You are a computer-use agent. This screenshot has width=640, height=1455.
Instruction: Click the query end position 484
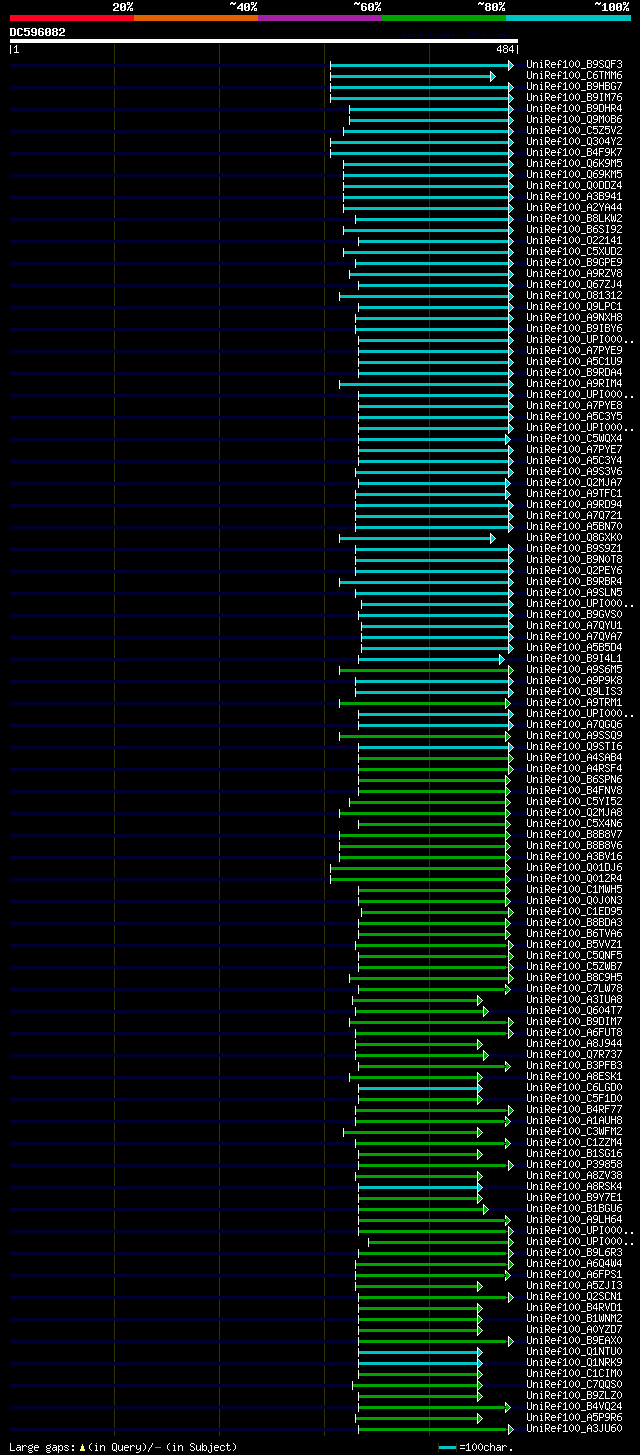pyautogui.click(x=504, y=49)
